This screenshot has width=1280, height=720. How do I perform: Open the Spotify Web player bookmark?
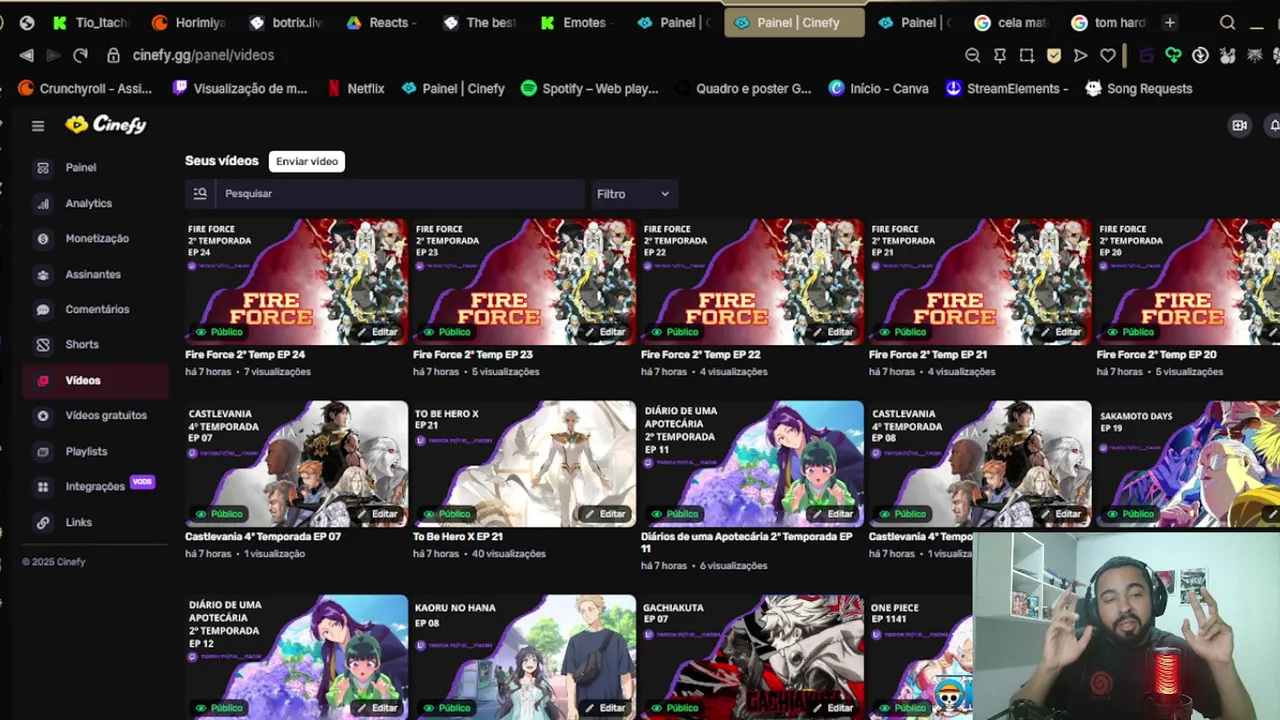point(590,88)
